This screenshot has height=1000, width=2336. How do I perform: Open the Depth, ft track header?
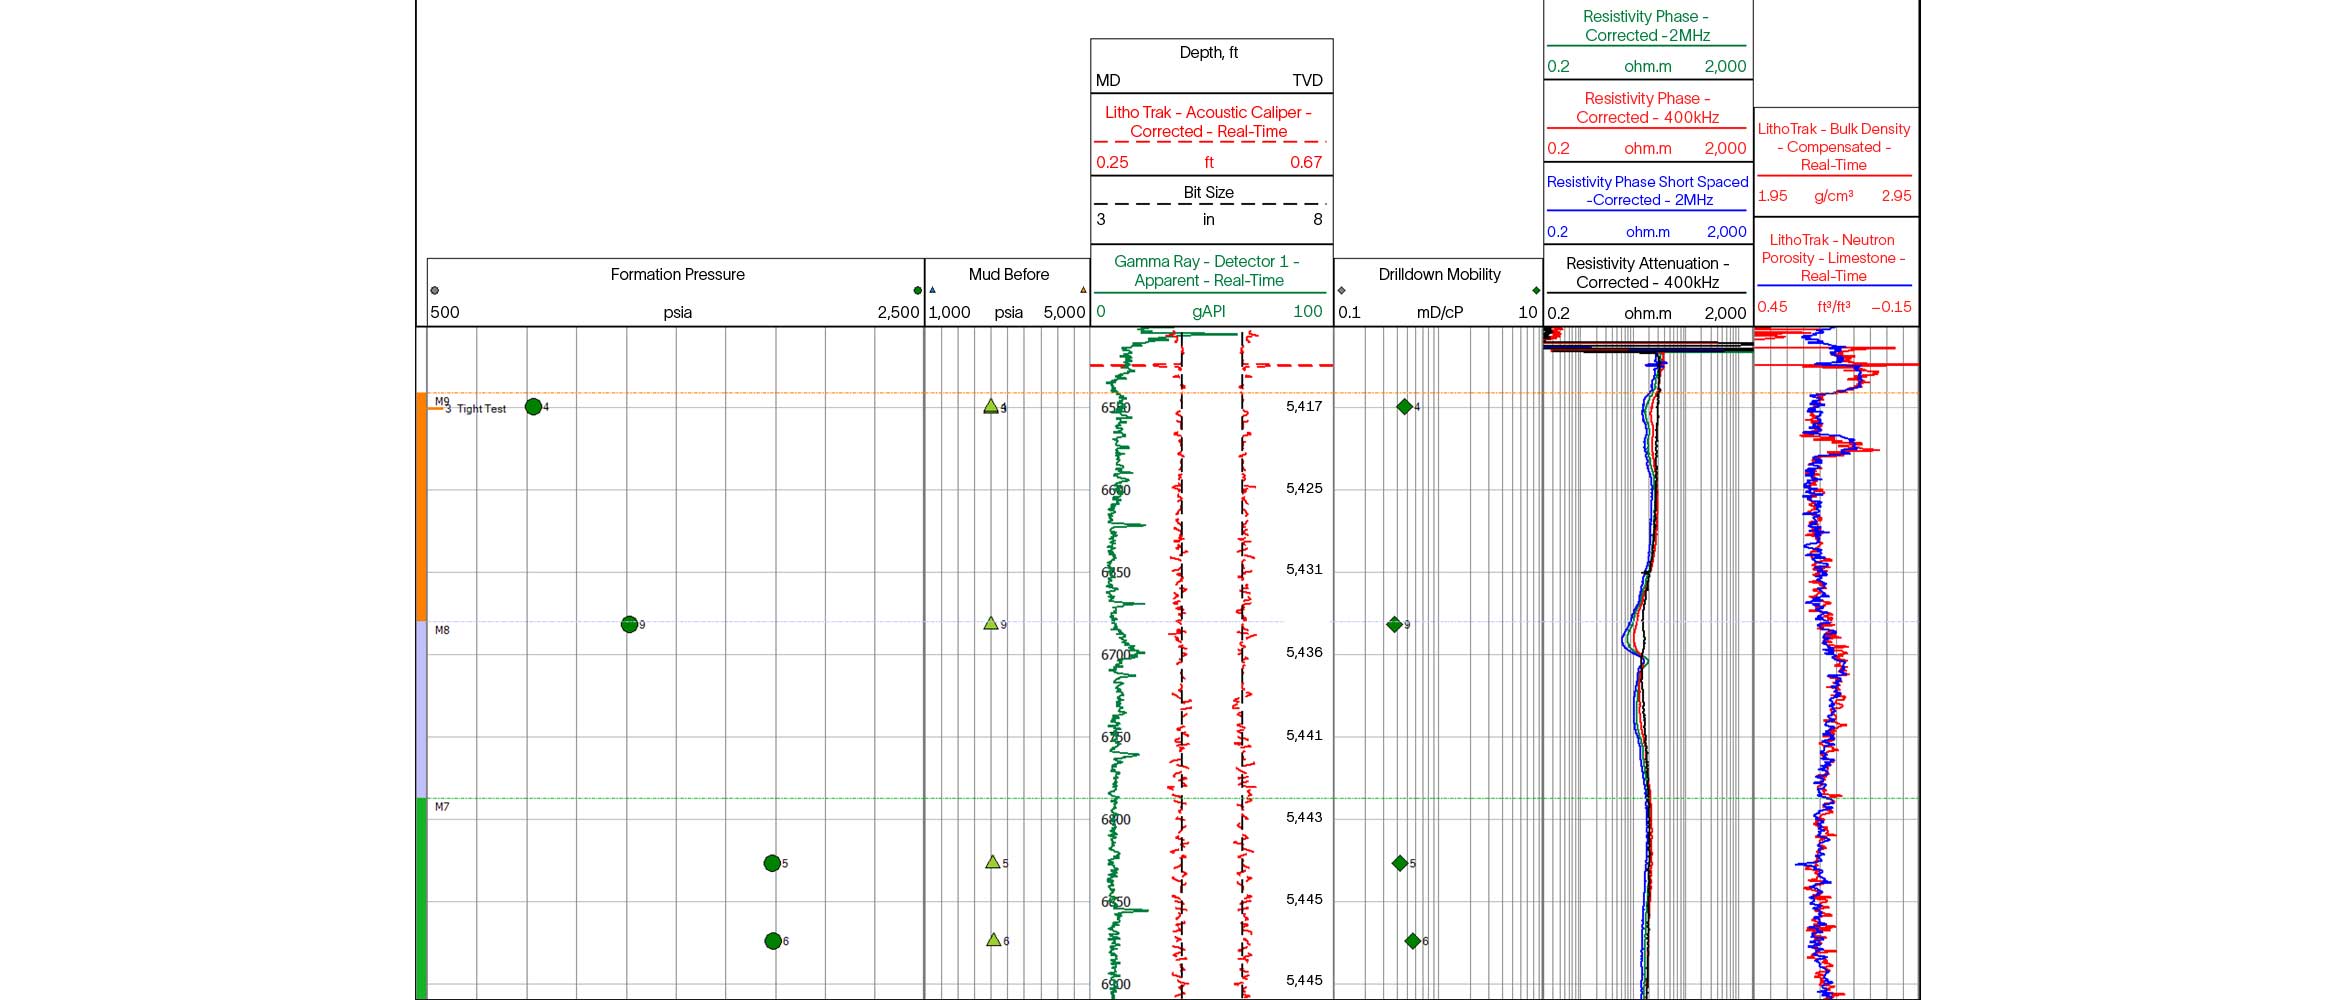tap(1209, 52)
